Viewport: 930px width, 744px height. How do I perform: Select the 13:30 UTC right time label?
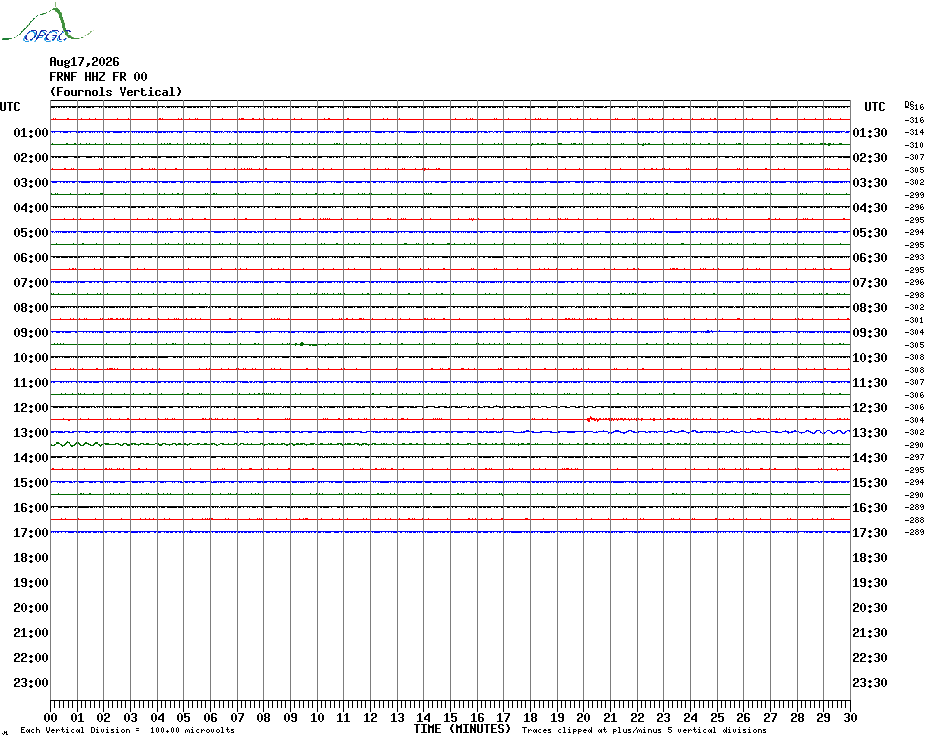click(870, 433)
